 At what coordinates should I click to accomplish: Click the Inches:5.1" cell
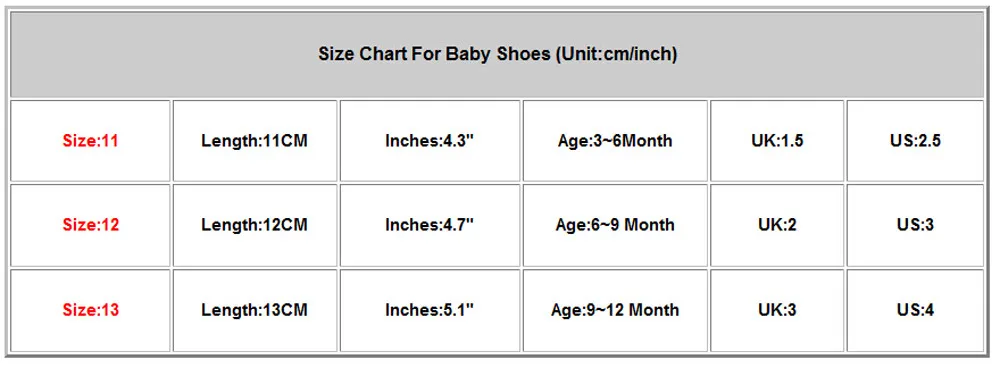pos(430,311)
